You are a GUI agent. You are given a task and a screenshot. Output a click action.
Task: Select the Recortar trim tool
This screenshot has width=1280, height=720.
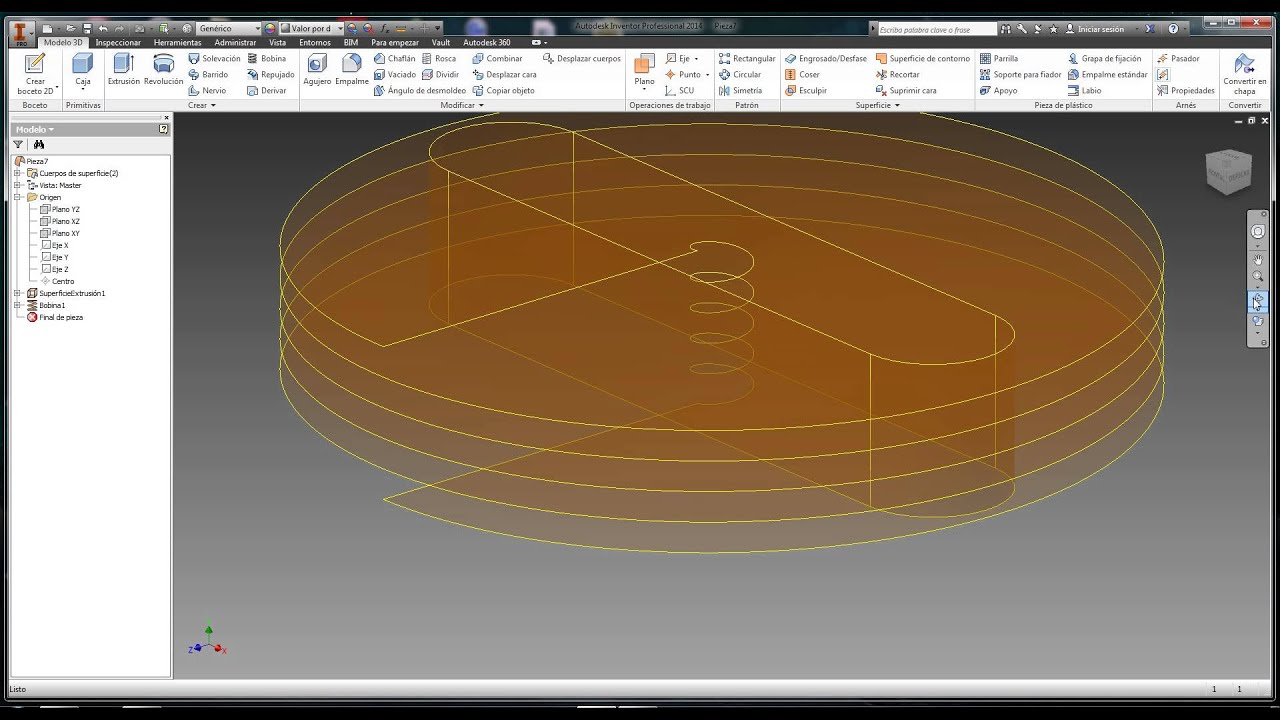(897, 74)
